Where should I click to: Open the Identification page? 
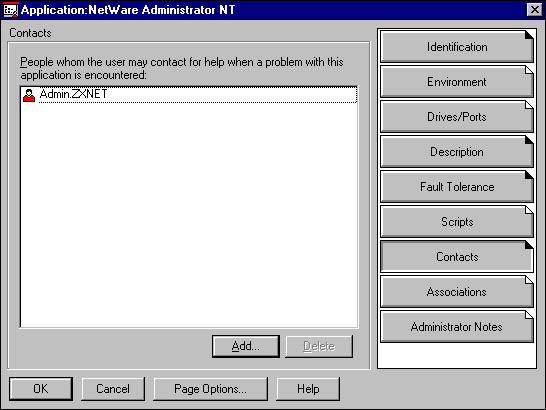457,47
